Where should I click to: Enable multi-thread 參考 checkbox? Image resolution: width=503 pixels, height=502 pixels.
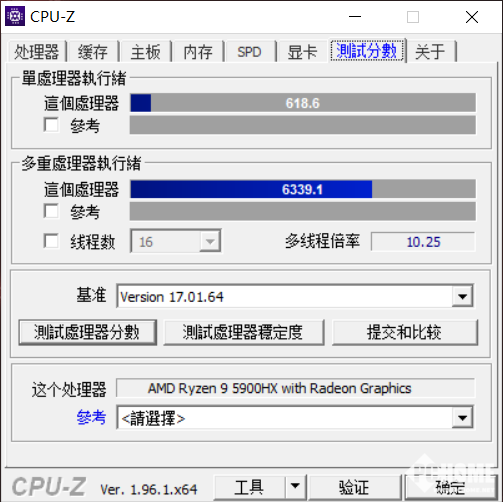tap(51, 211)
